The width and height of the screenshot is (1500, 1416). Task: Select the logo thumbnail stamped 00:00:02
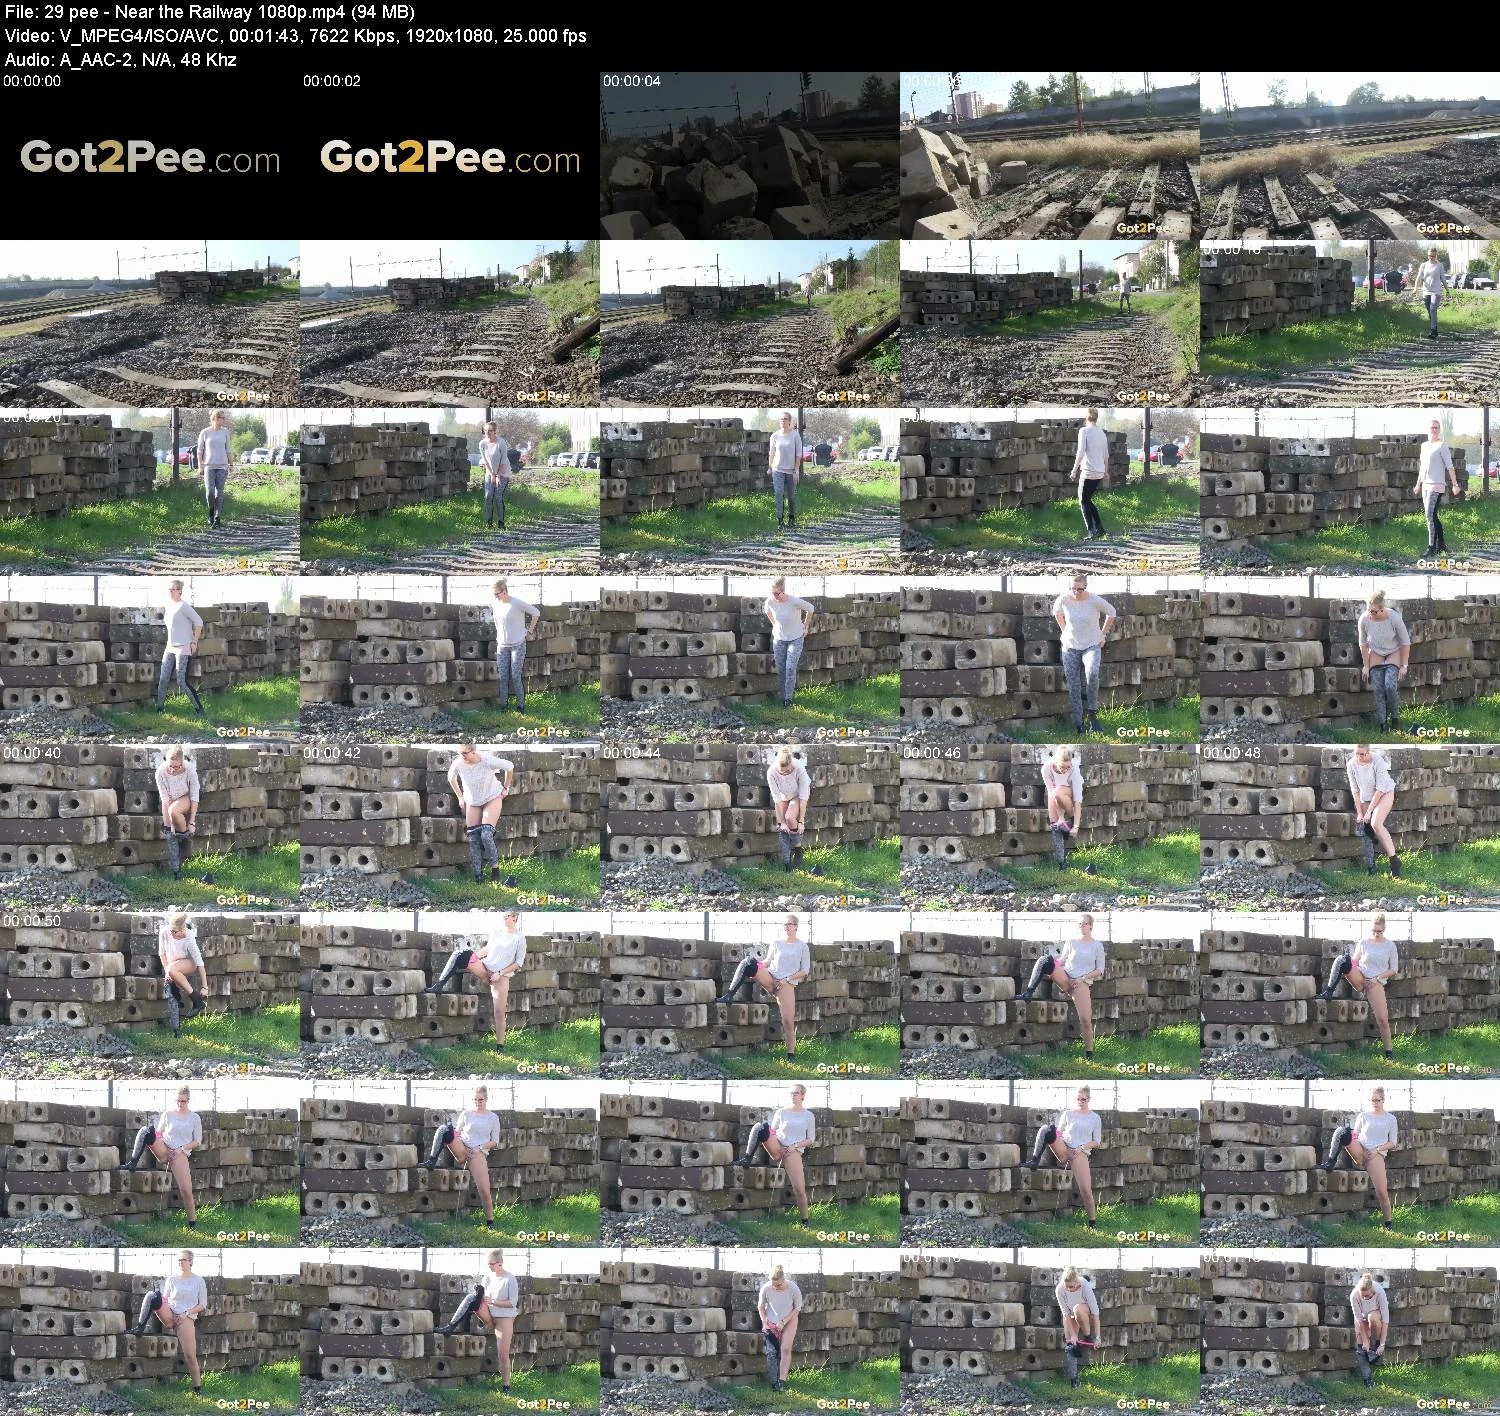click(x=450, y=155)
